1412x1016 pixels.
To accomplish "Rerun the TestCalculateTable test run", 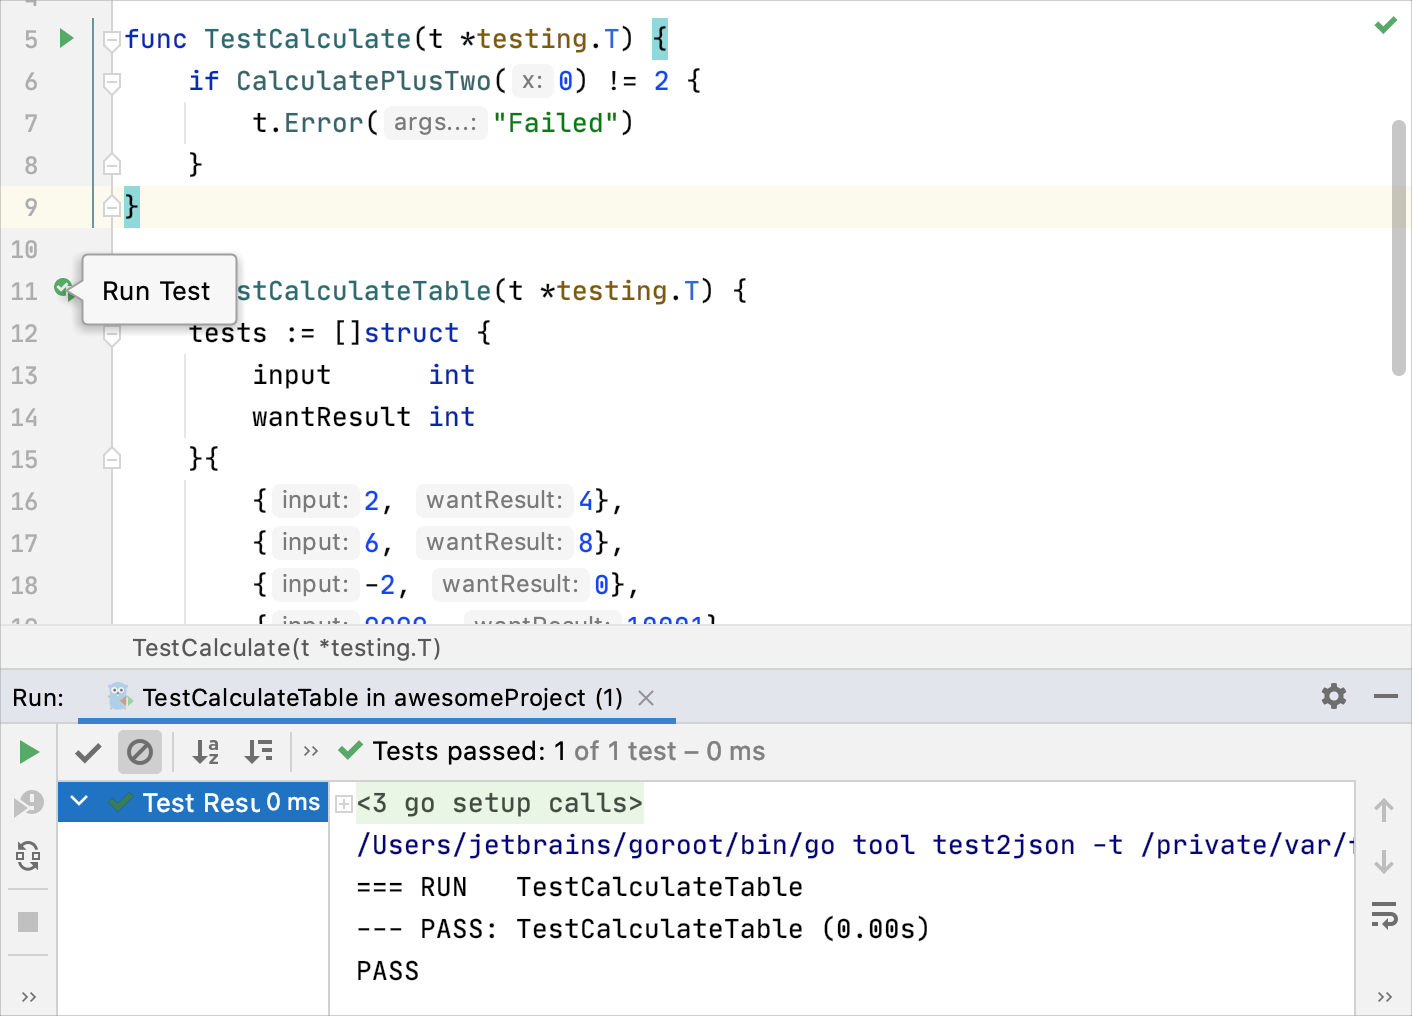I will [29, 751].
